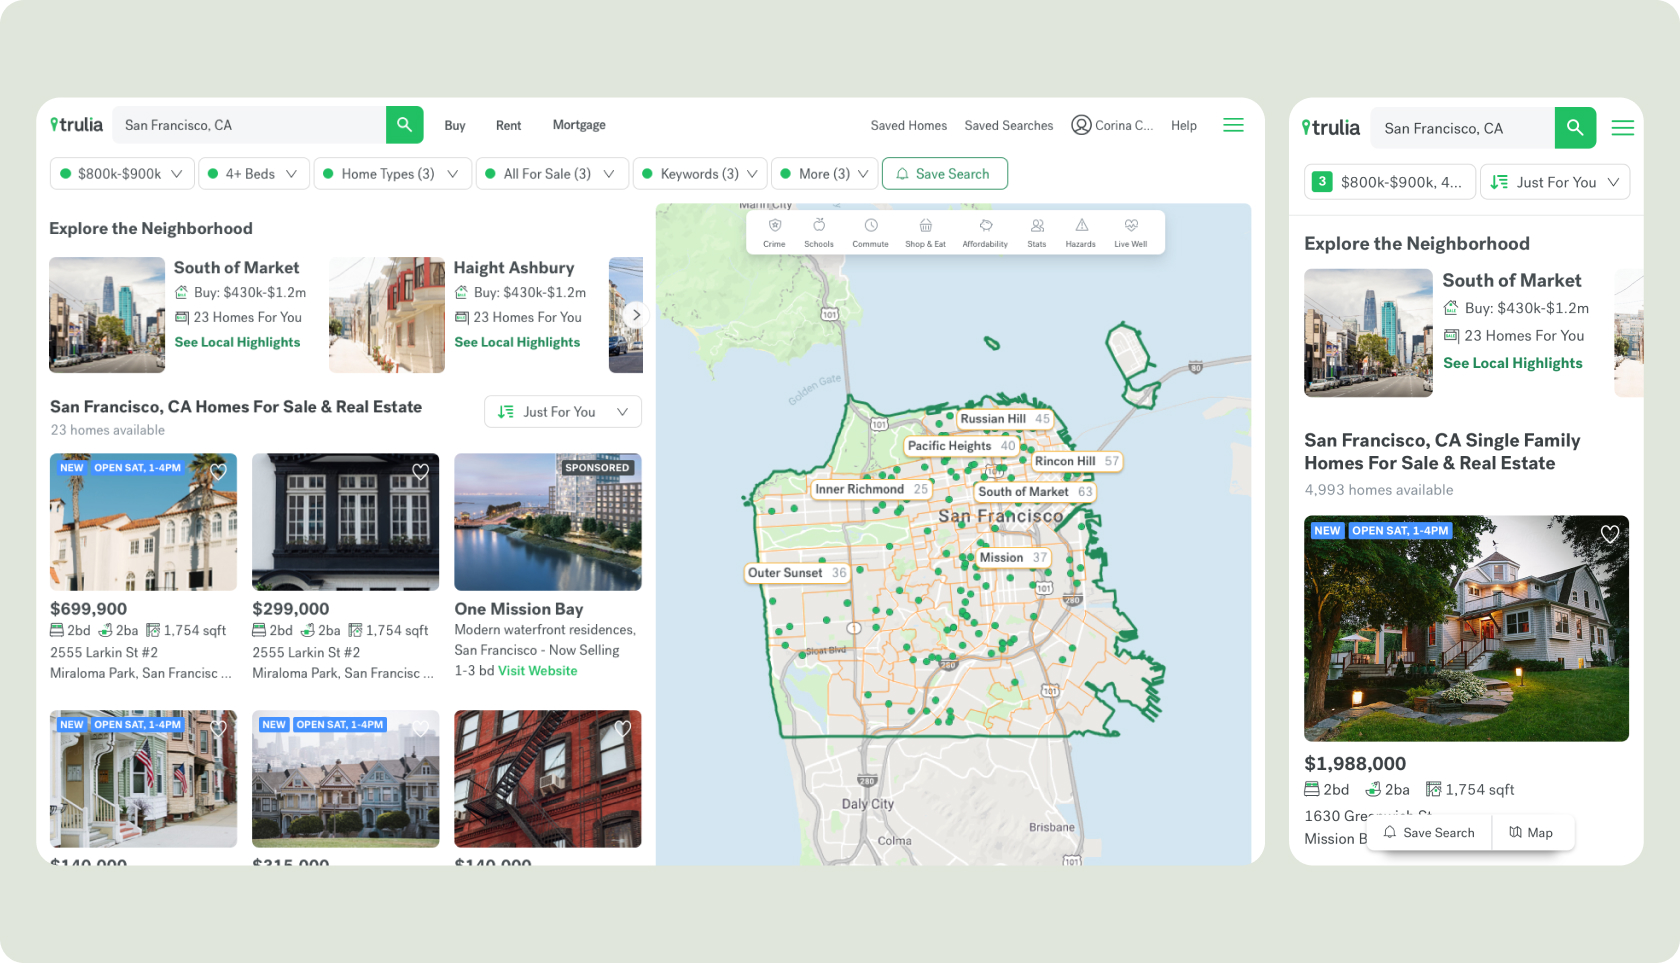Viewport: 1680px width, 963px height.
Task: Expand the Home Types (3) filter
Action: click(392, 173)
